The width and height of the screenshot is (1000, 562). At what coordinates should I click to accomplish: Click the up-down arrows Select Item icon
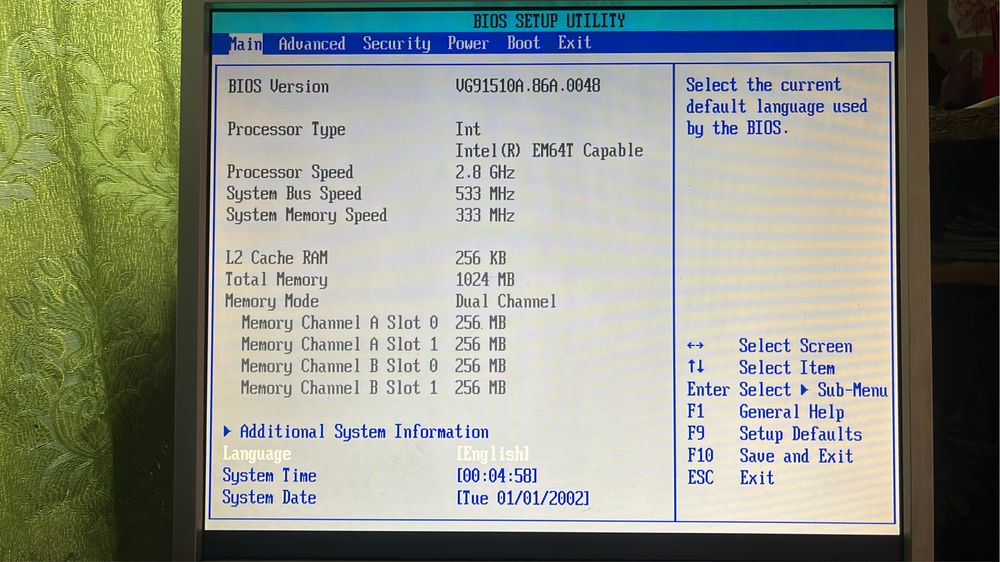[x=696, y=367]
